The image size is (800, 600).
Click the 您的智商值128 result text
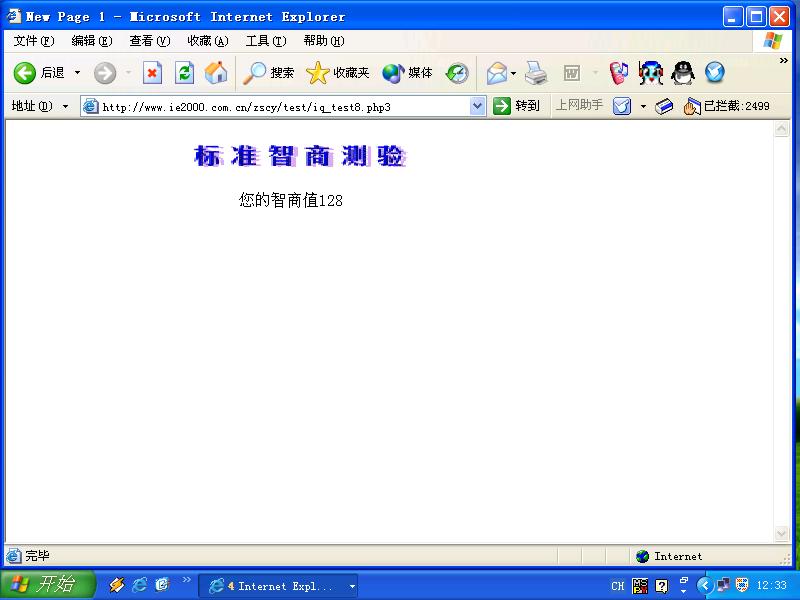coord(291,200)
